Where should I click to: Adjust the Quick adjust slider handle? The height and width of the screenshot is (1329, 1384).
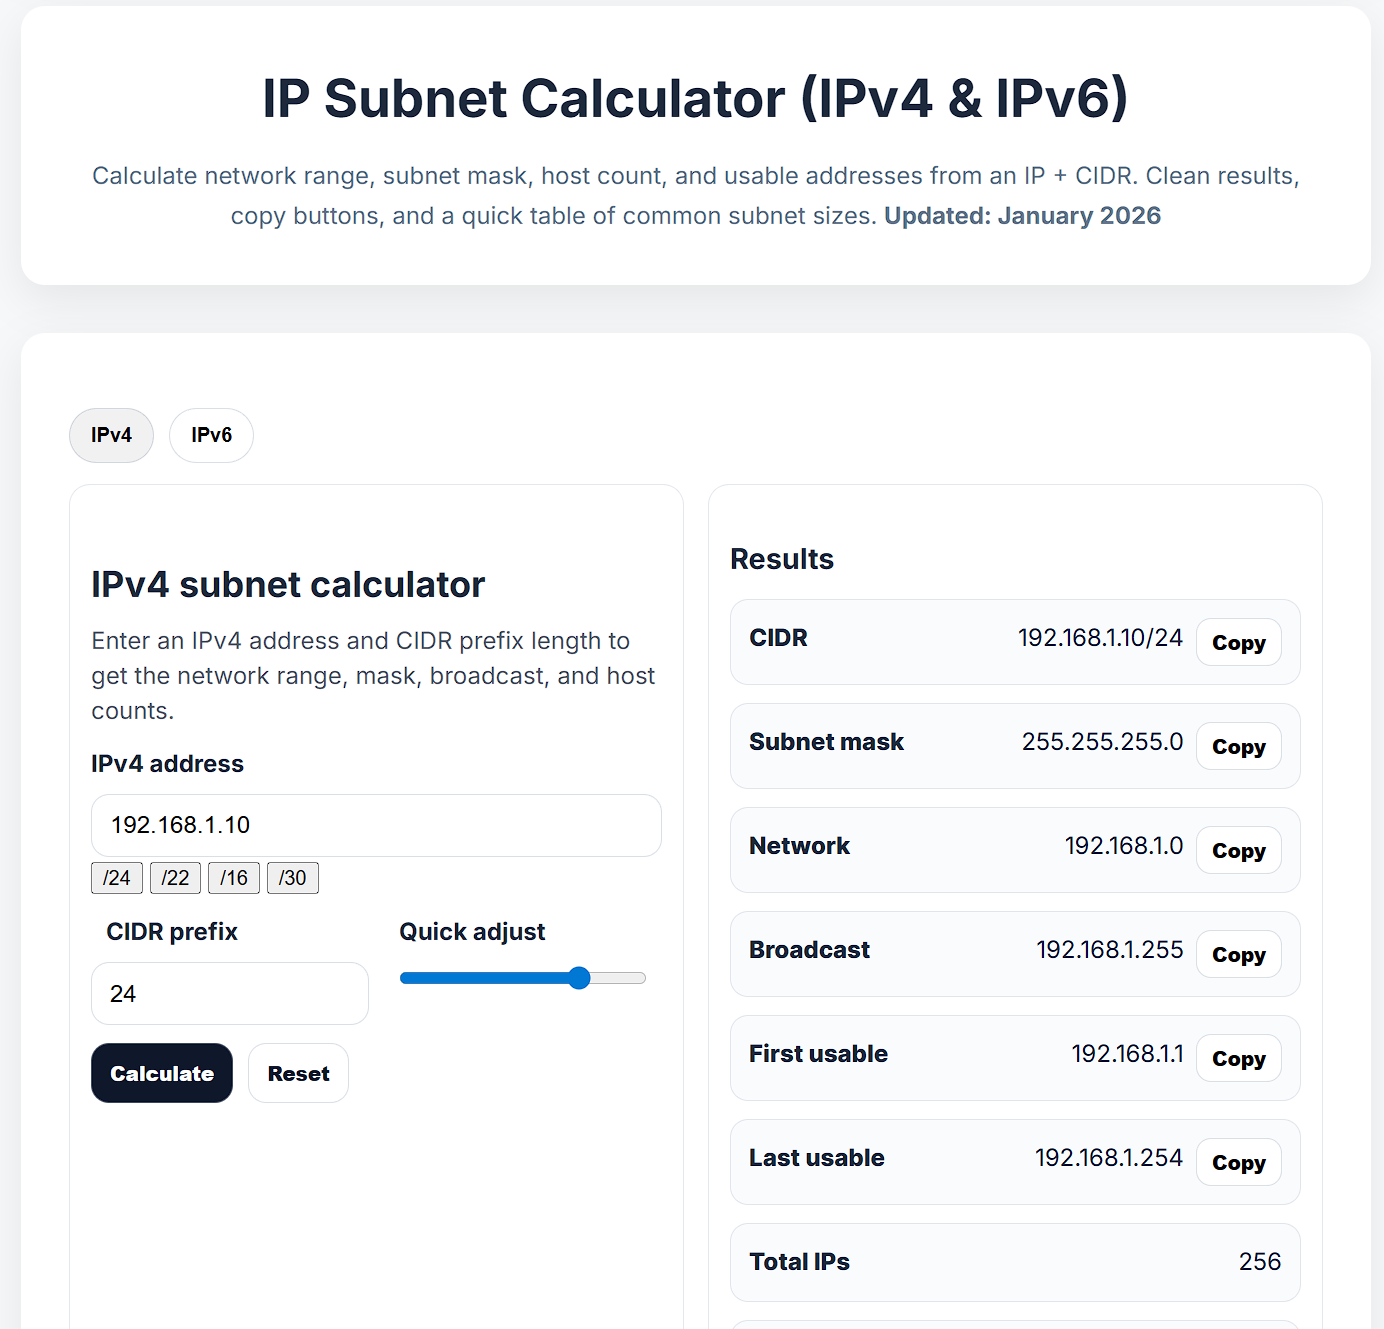(x=580, y=978)
